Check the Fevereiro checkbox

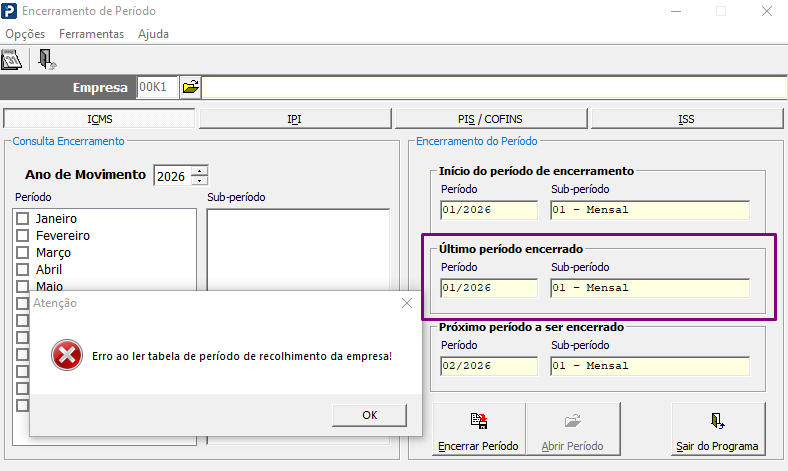tap(23, 235)
